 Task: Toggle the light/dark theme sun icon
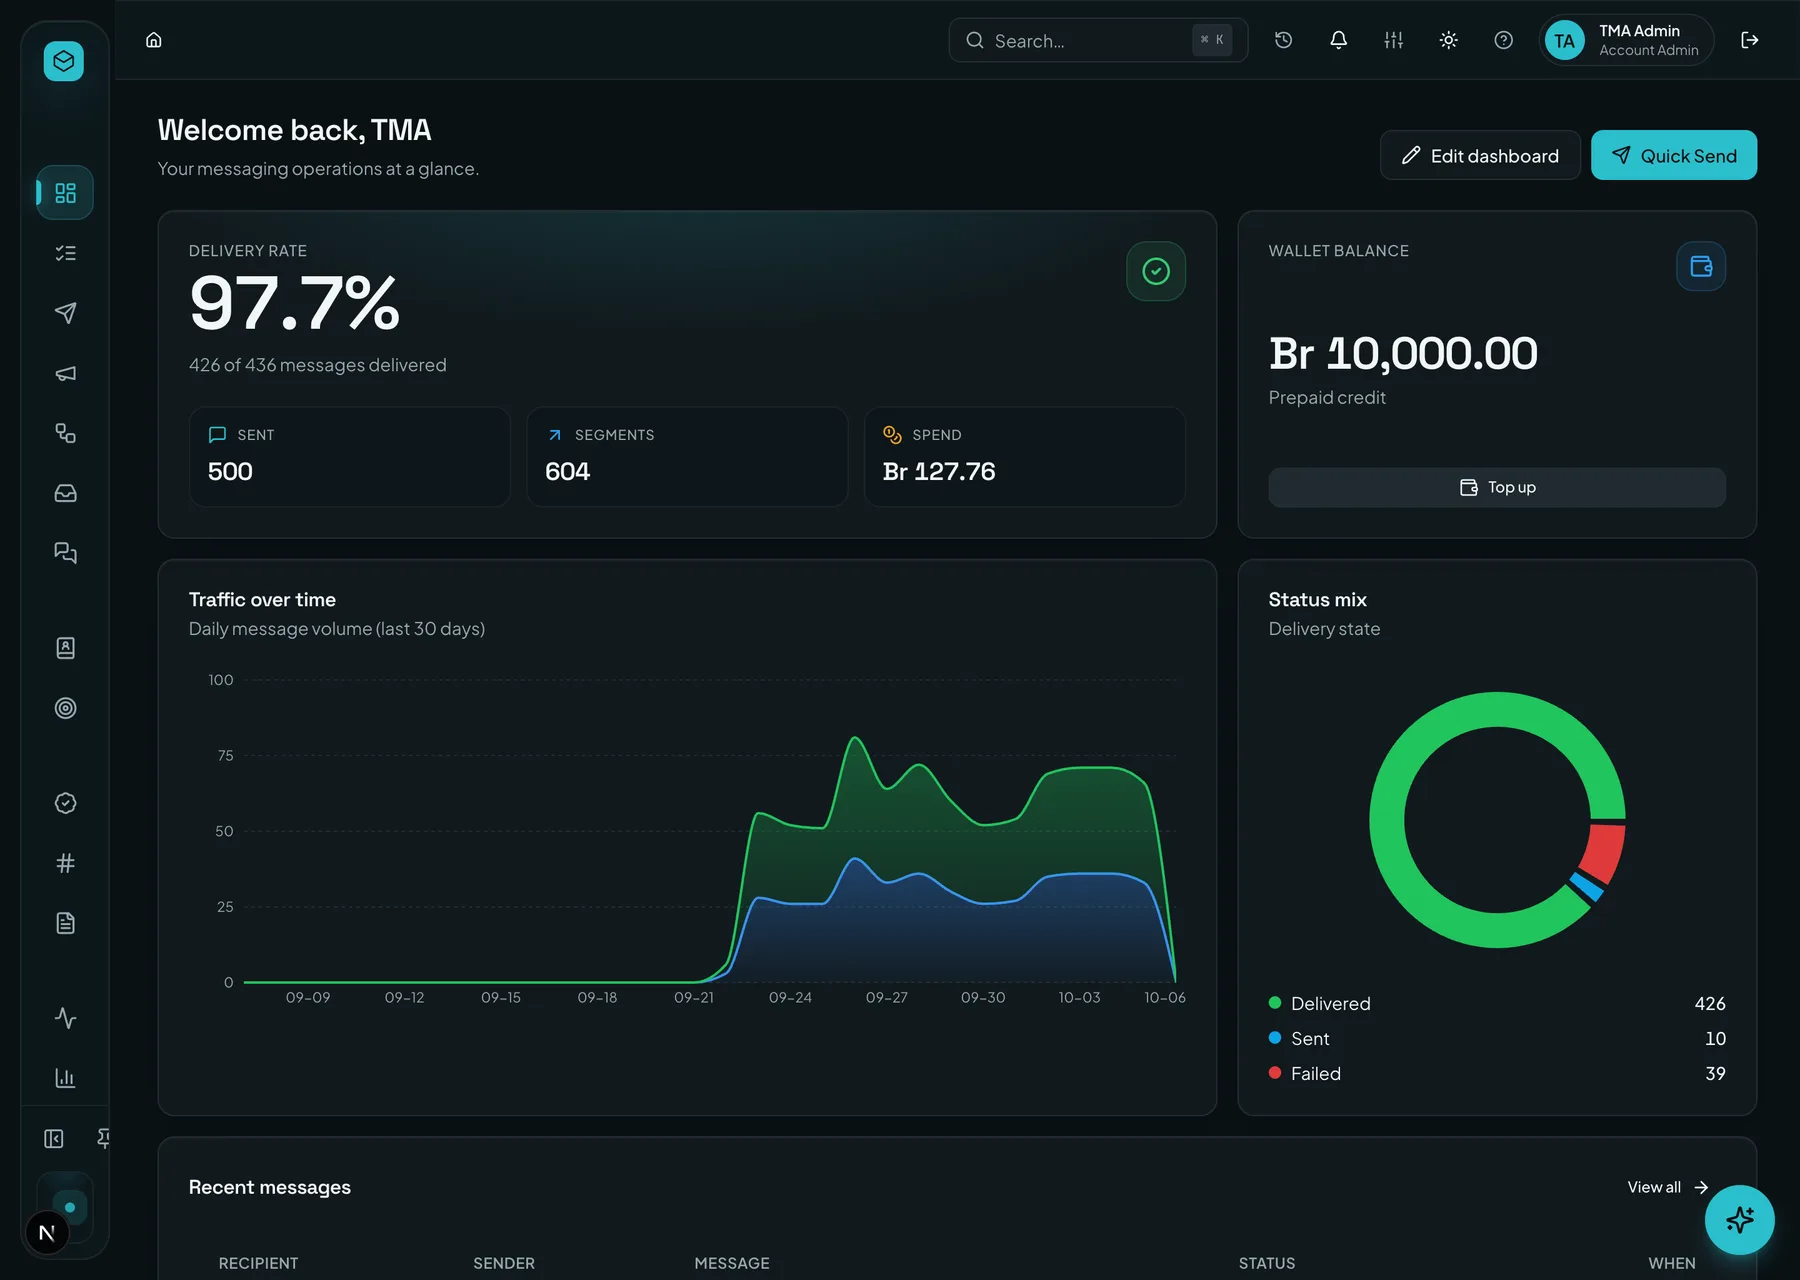point(1449,40)
